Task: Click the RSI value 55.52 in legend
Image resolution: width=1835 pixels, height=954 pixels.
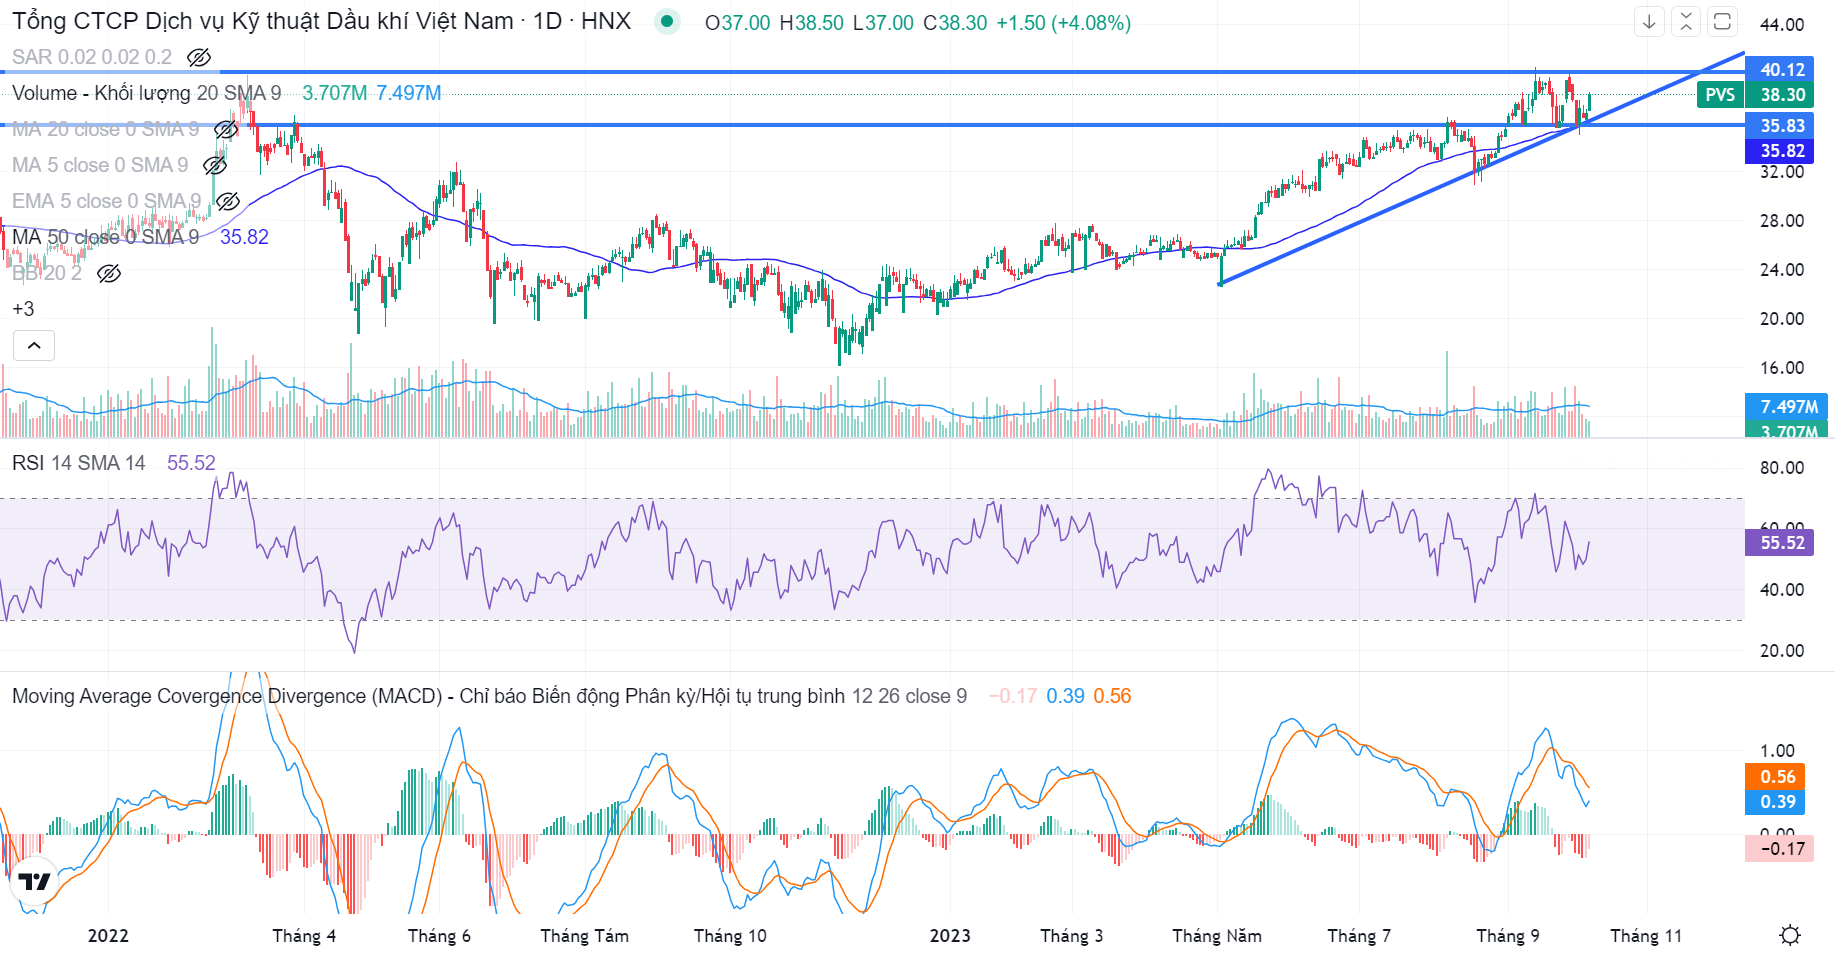Action: 191,463
